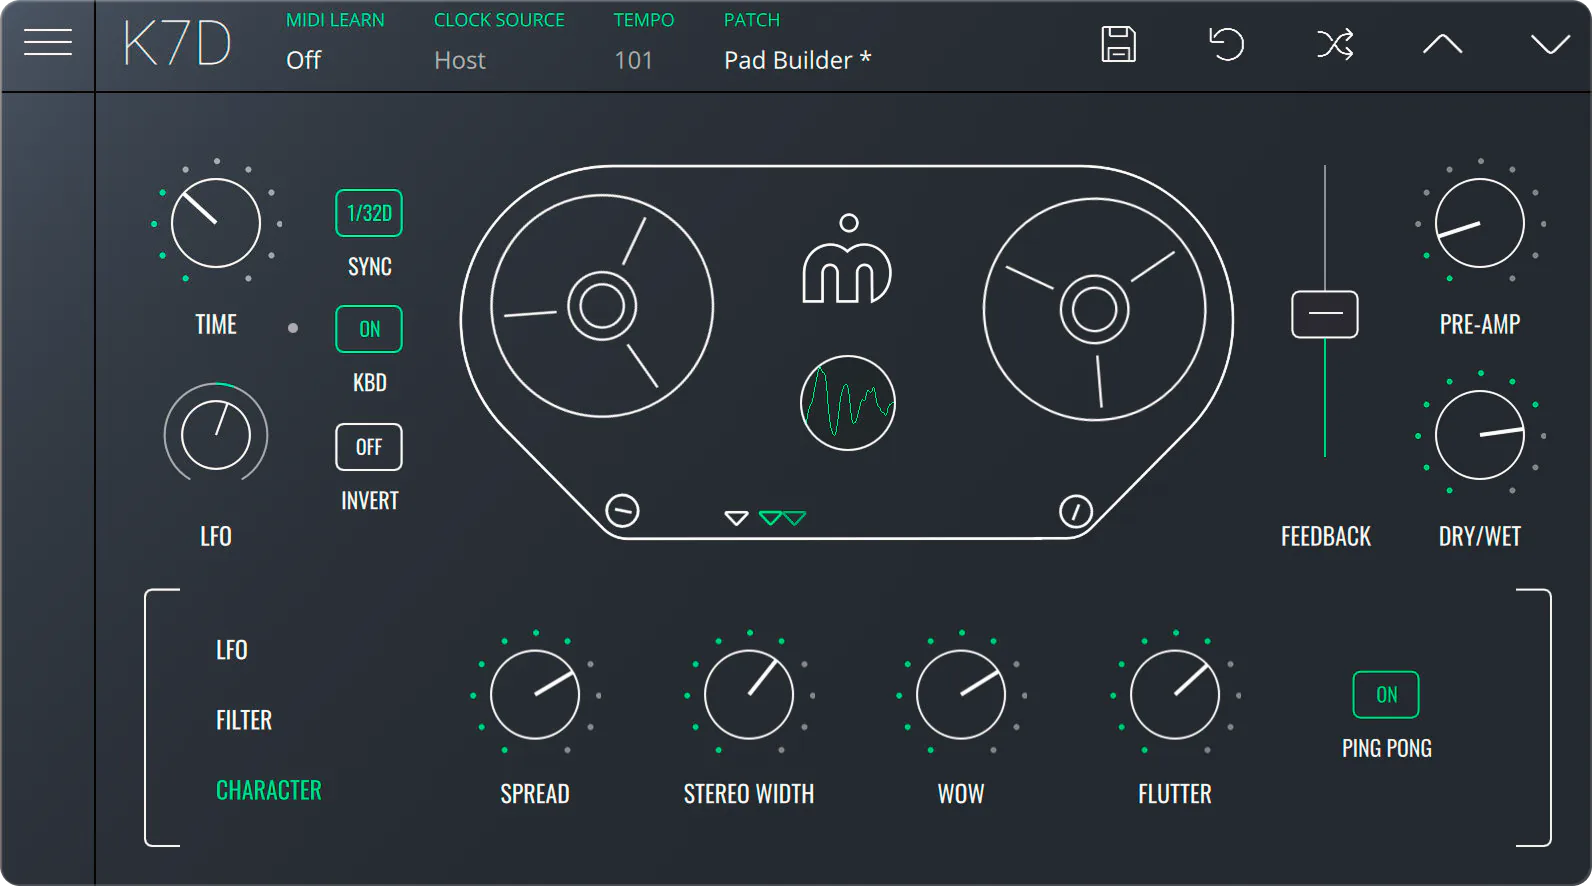1592x886 pixels.
Task: Click the single white triangle head marker
Action: (x=736, y=518)
